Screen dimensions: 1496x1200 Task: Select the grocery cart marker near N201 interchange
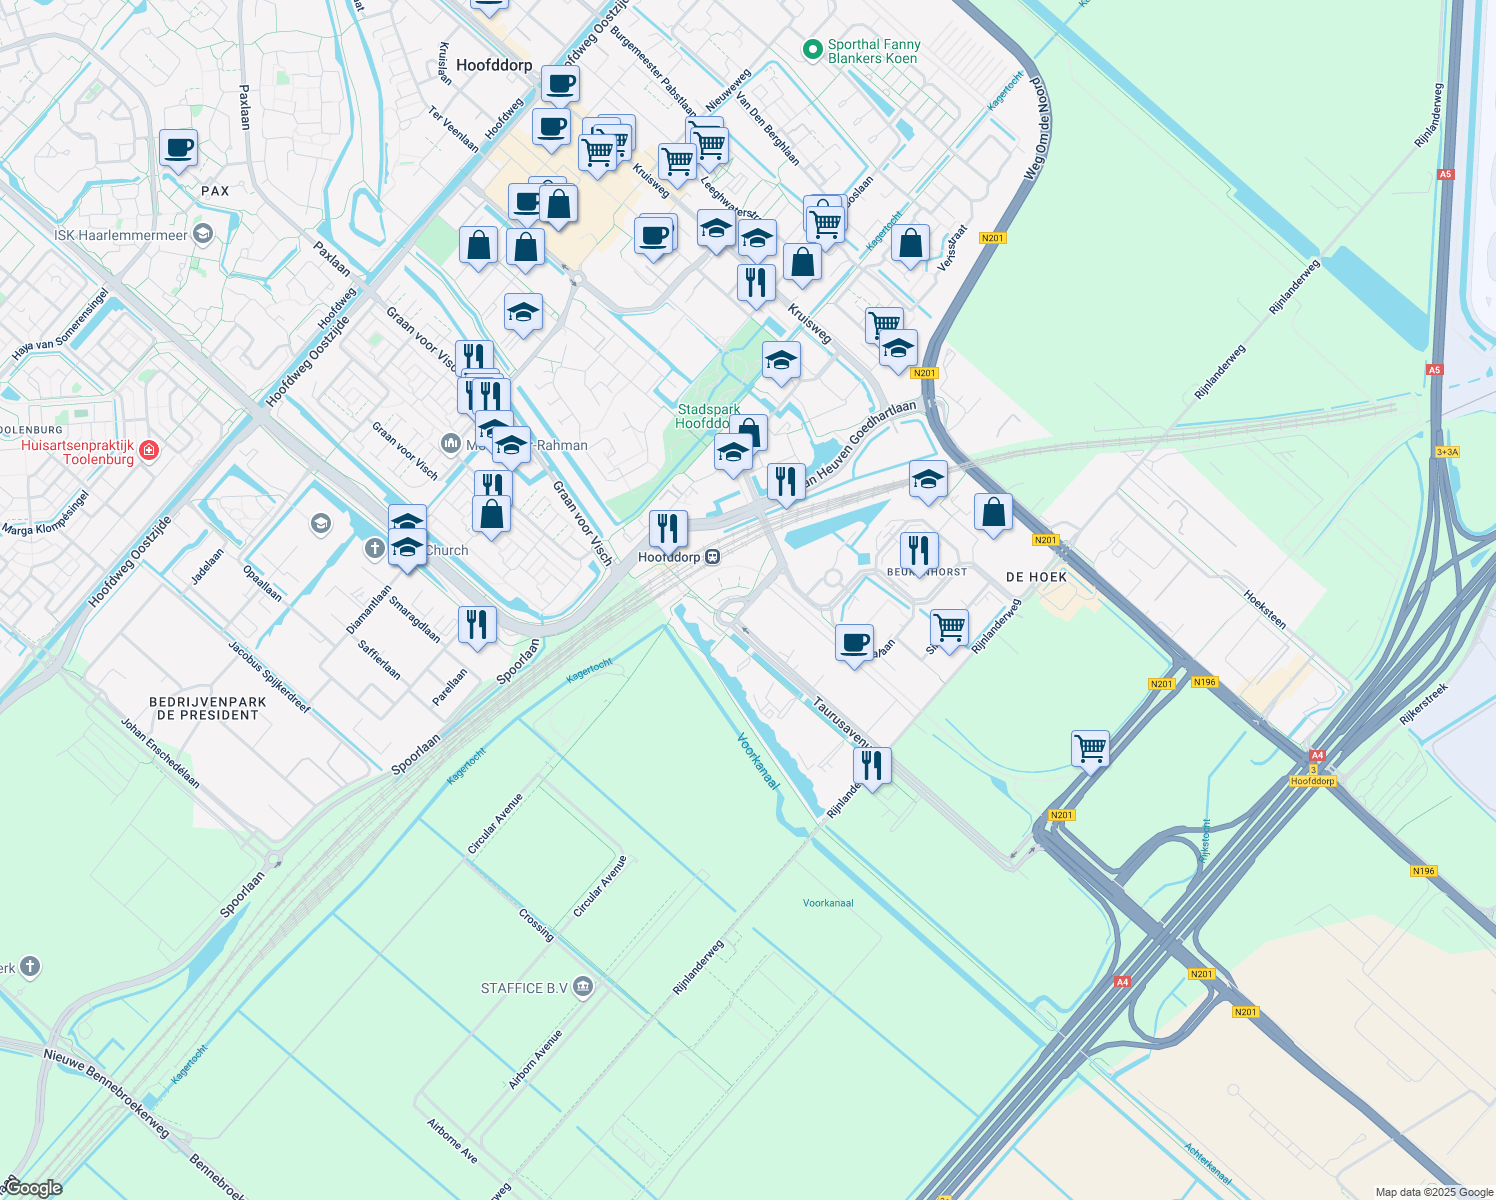coord(1090,749)
